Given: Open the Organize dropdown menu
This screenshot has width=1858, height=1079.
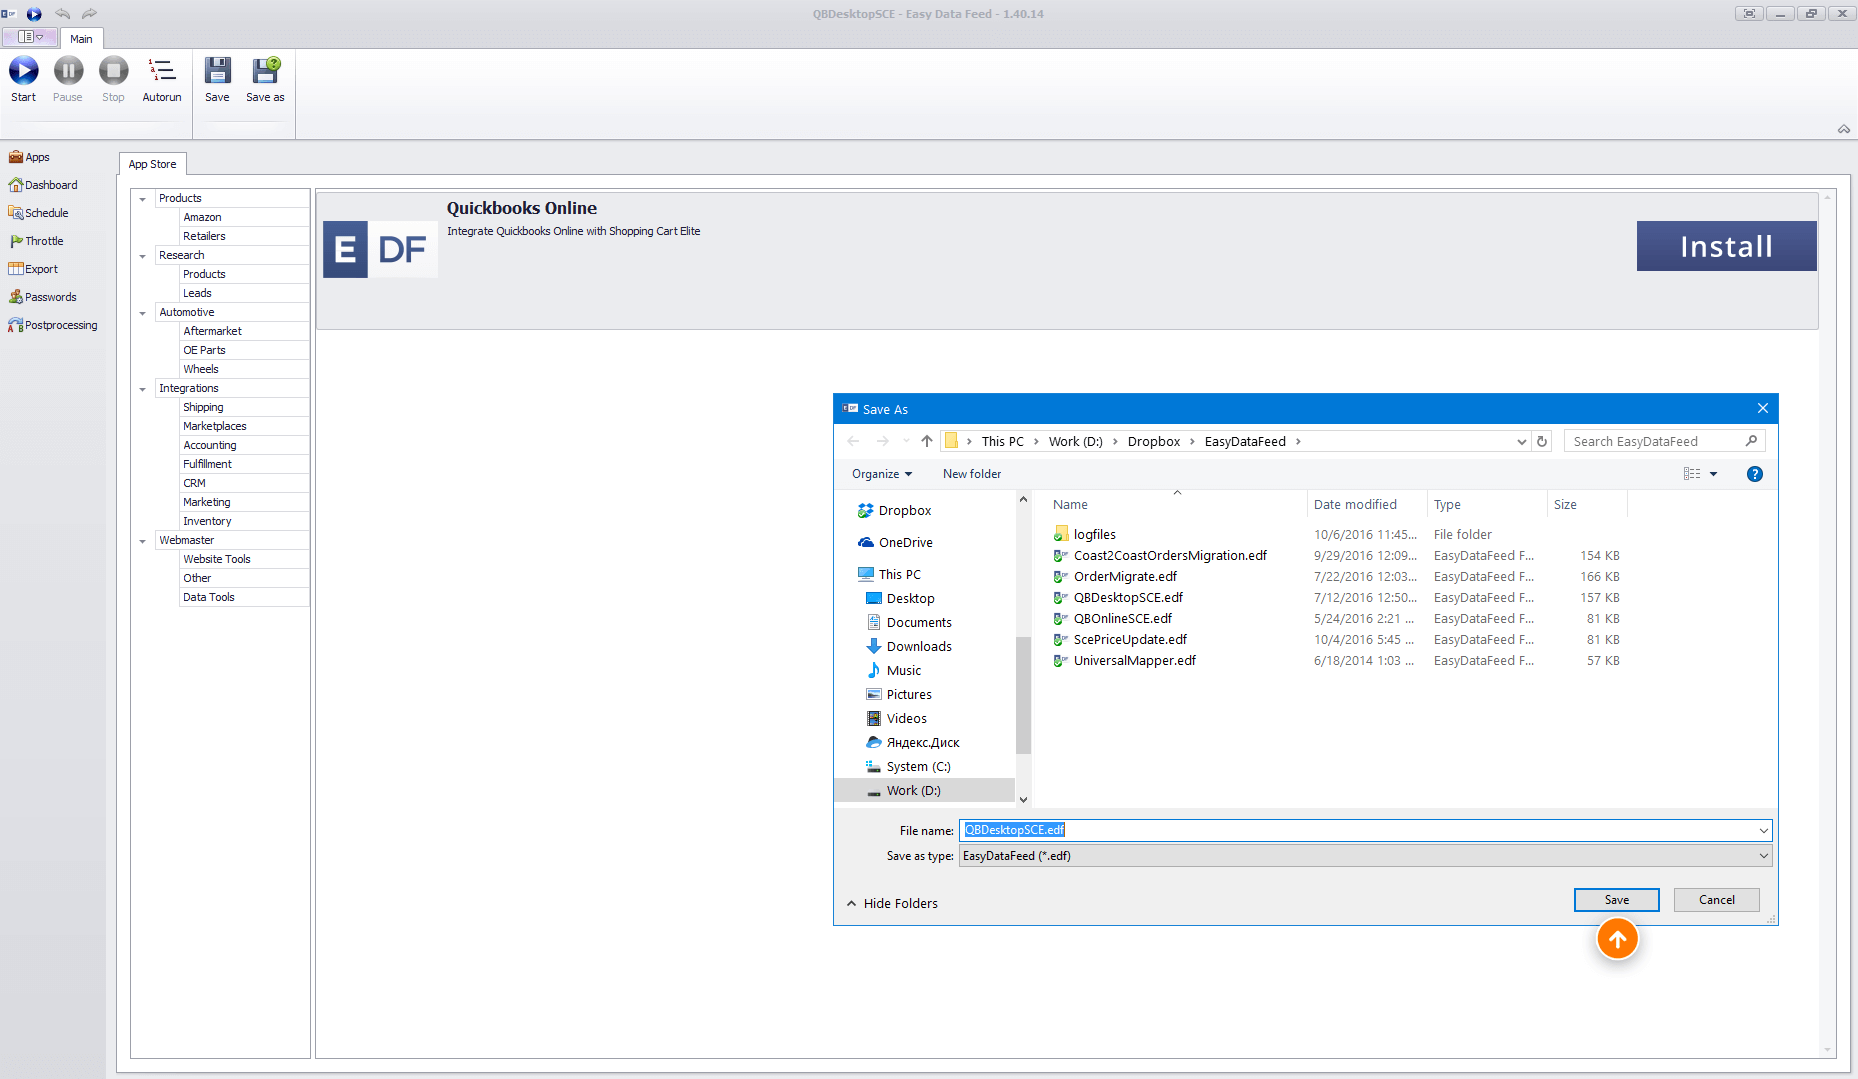Looking at the screenshot, I should (882, 474).
